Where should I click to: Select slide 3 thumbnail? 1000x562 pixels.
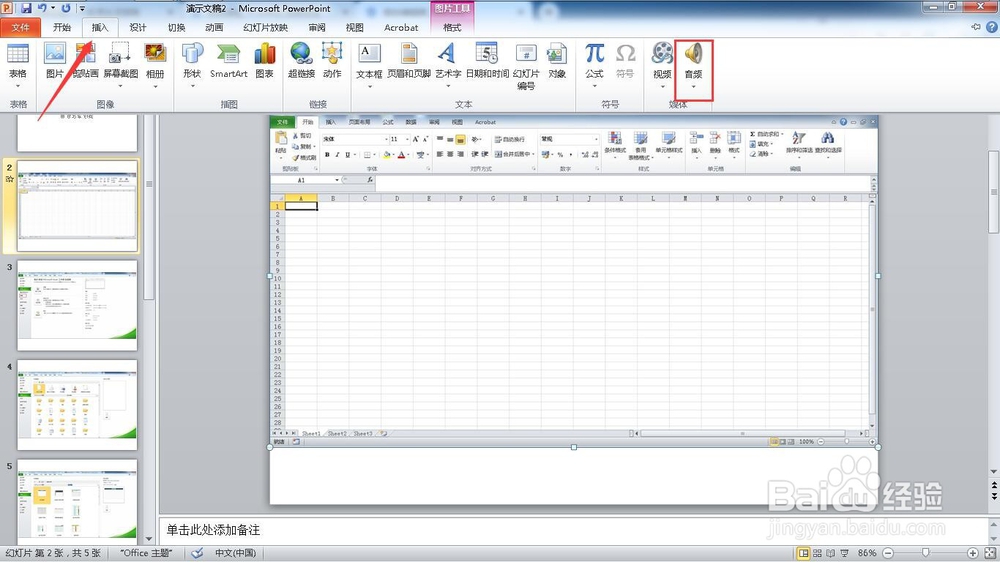77,305
